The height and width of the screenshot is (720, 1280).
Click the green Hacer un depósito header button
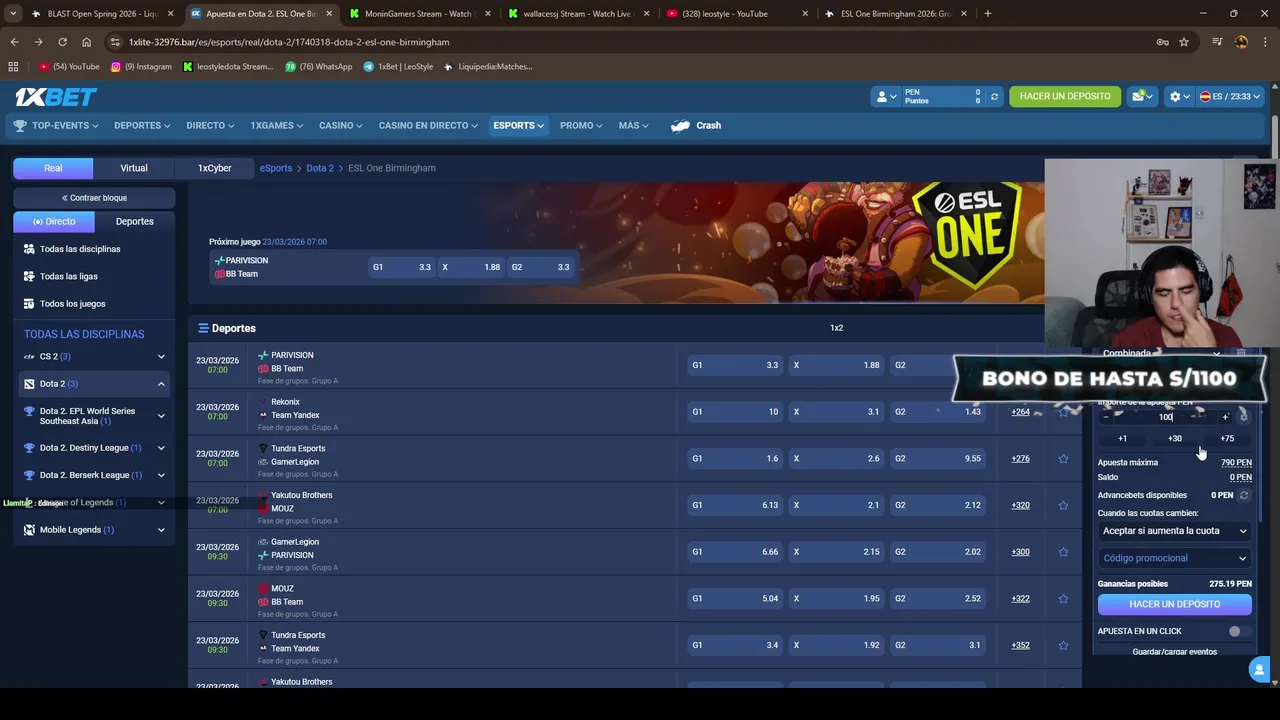tap(1065, 96)
